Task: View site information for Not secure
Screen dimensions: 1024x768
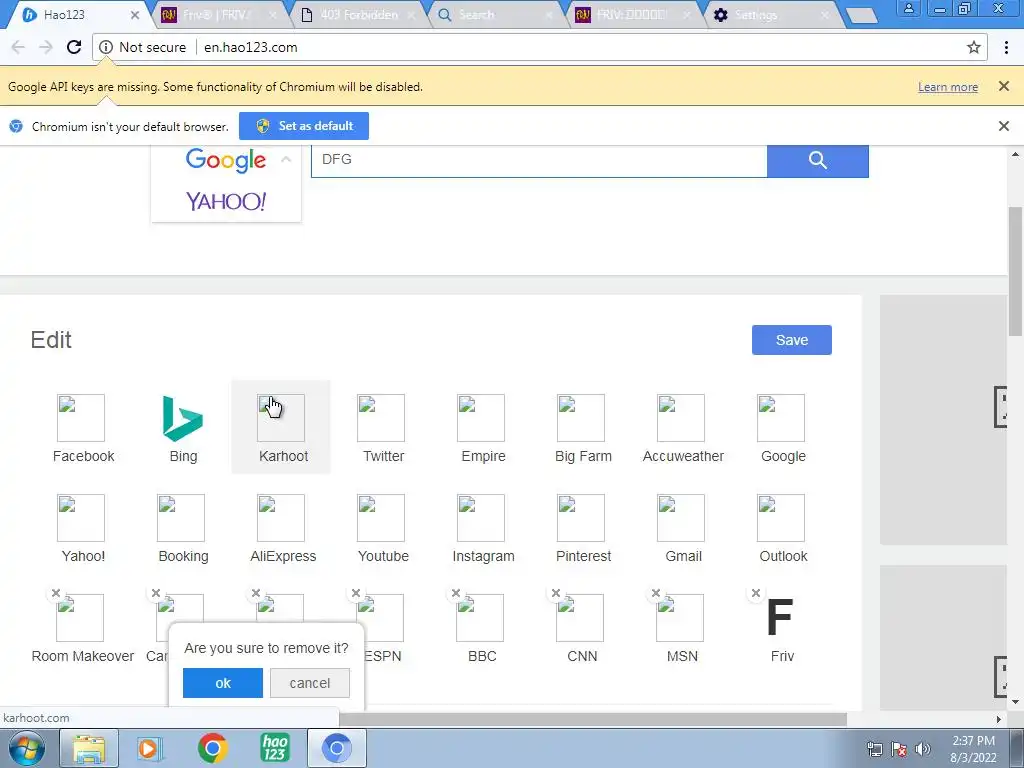Action: (143, 47)
